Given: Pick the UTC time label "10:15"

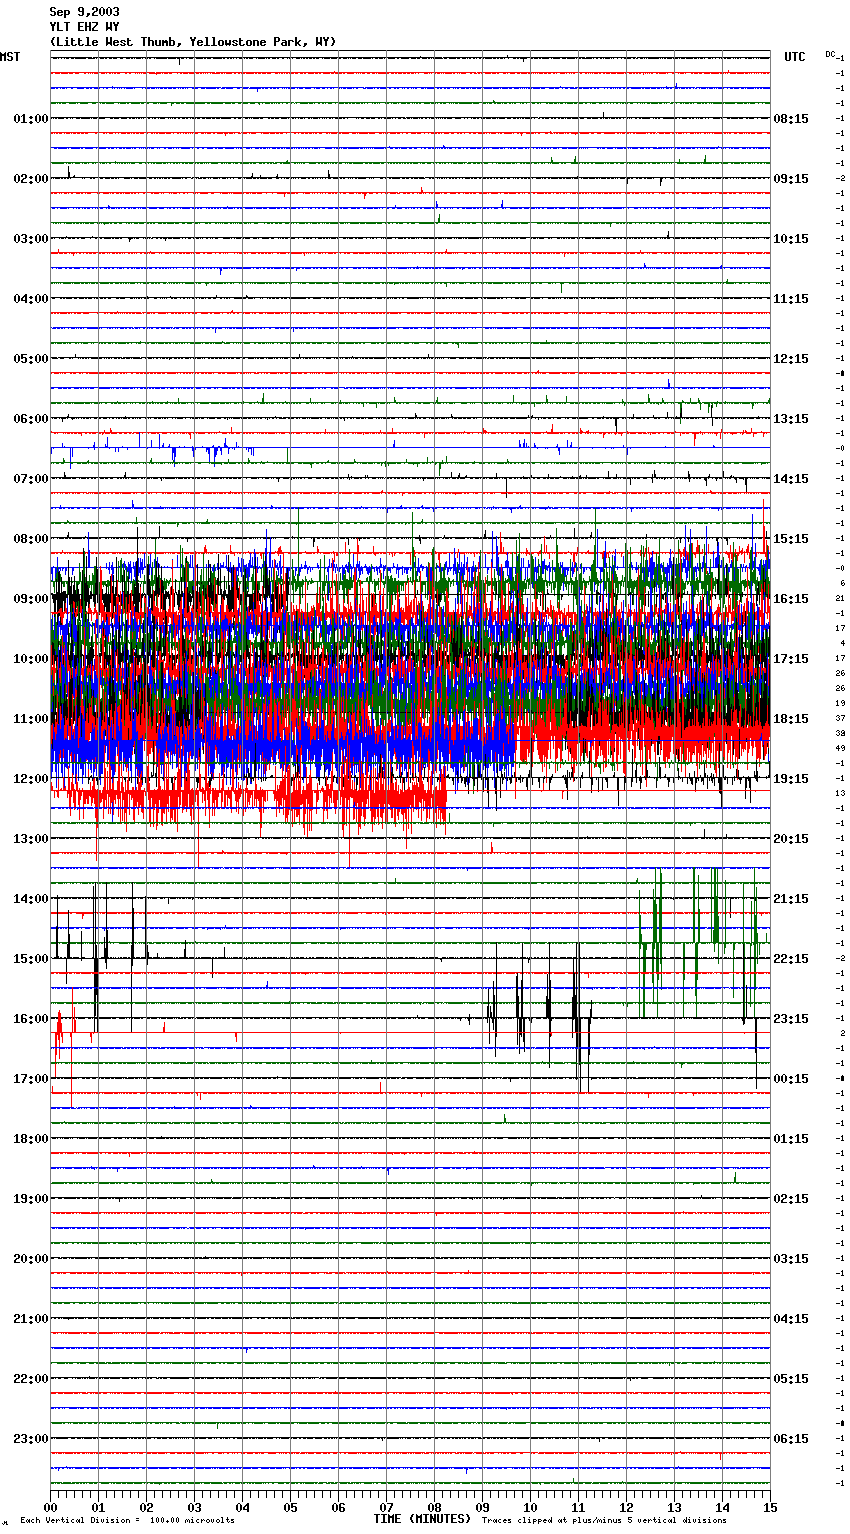Looking at the screenshot, I should [791, 239].
